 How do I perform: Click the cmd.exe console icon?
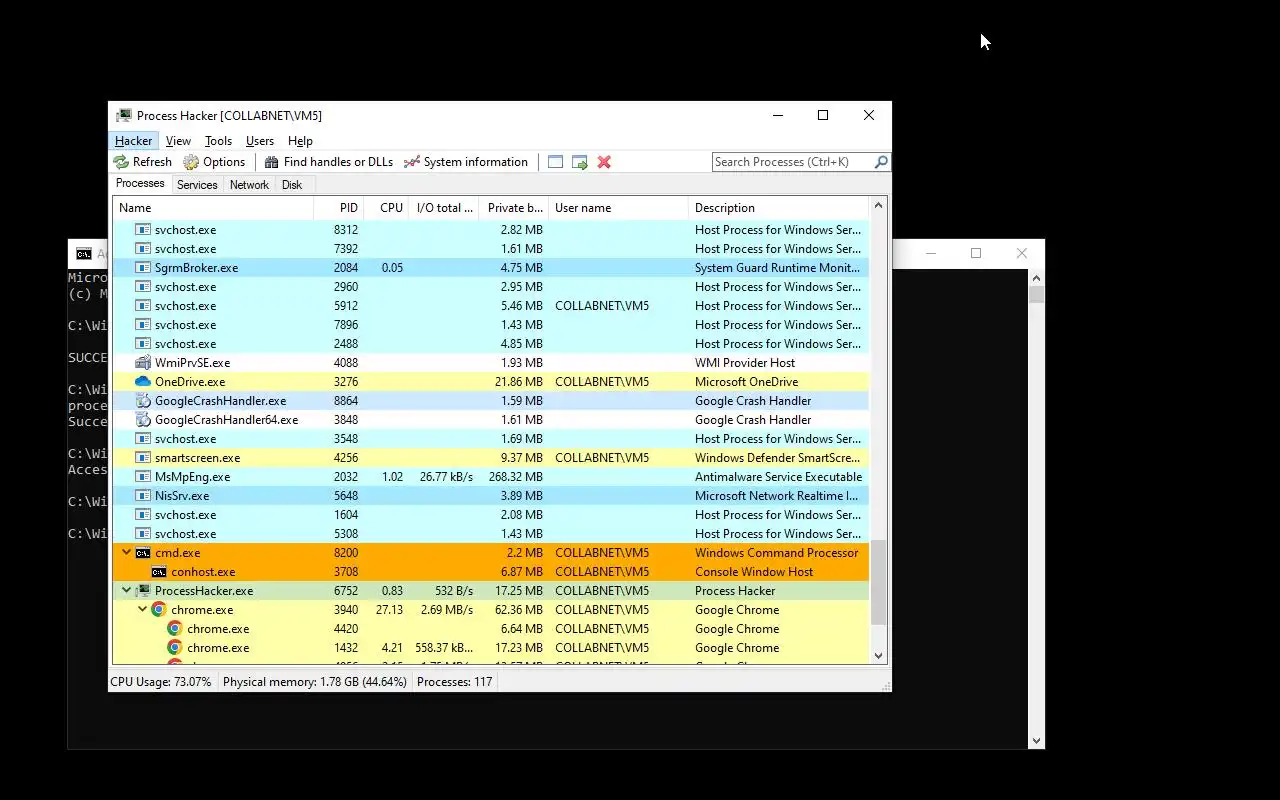(143, 553)
